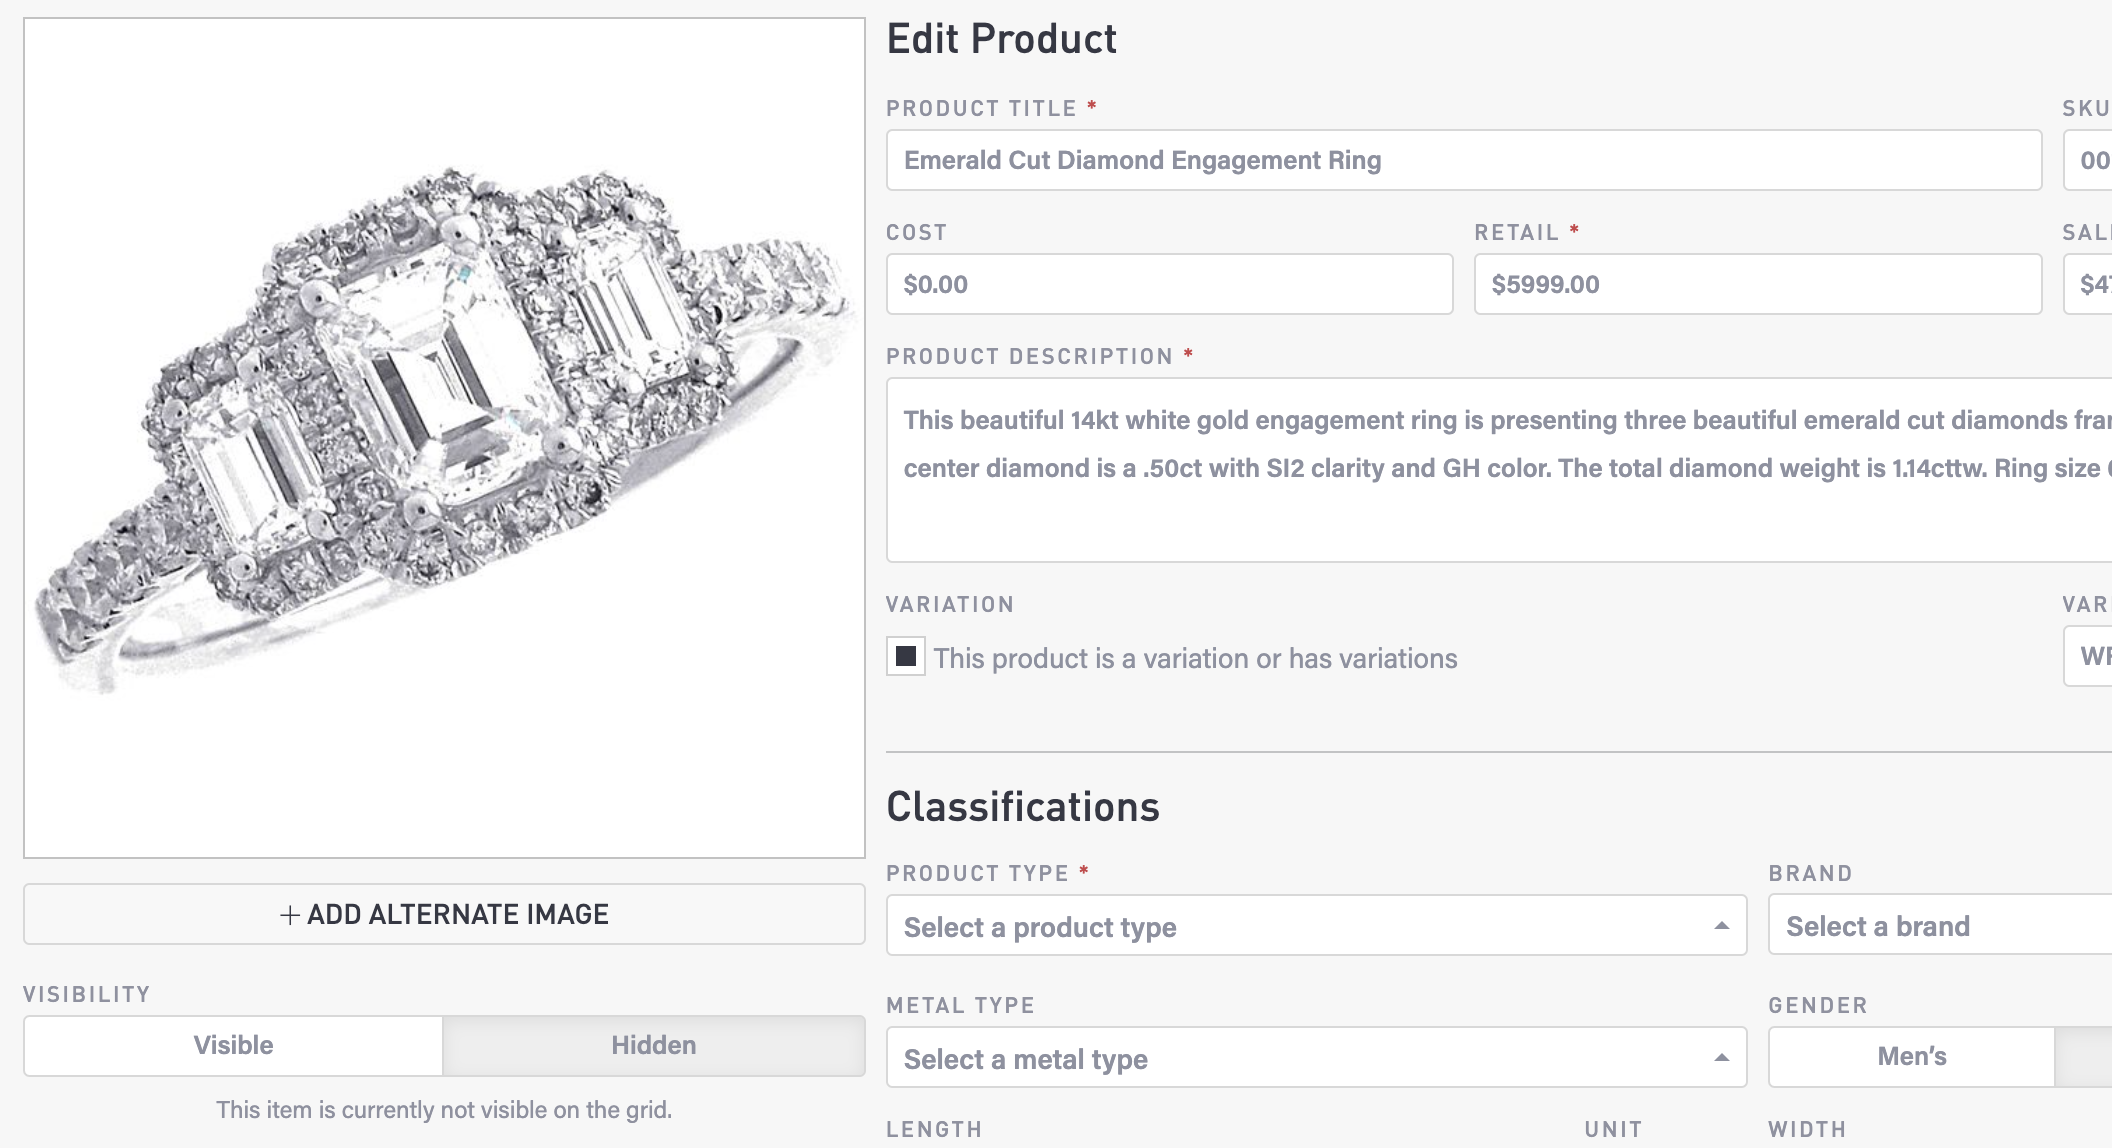The width and height of the screenshot is (2112, 1148).
Task: Expand the 'Select a metal type' dropdown
Action: click(x=1300, y=1058)
